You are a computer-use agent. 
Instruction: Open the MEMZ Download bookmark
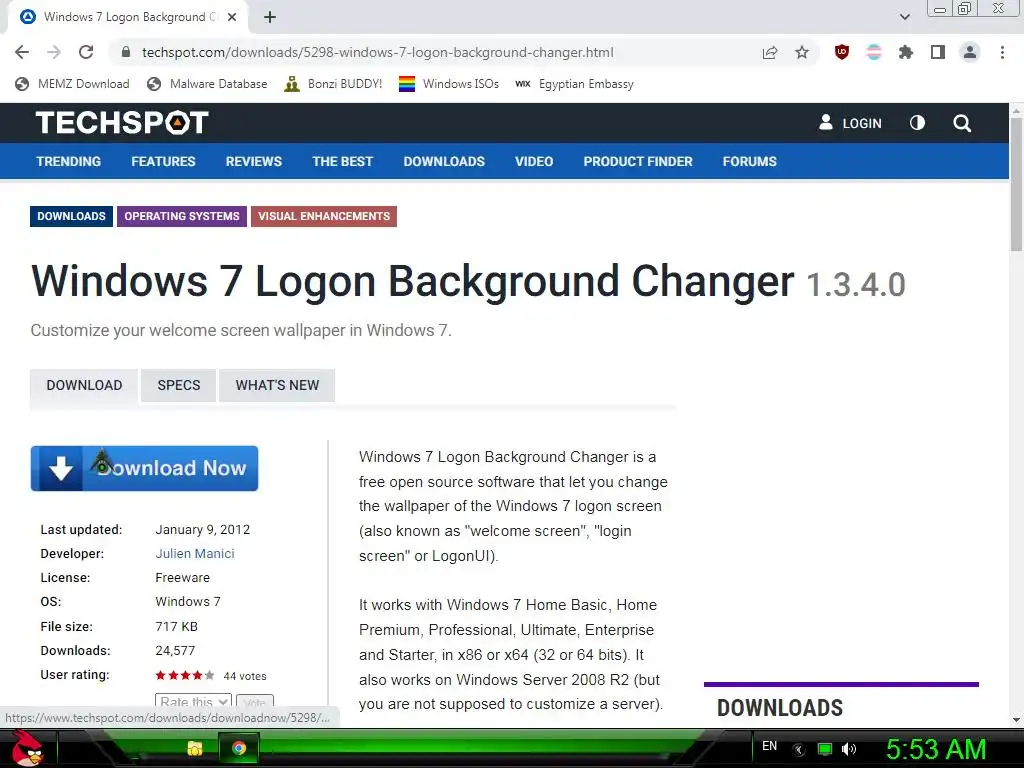click(x=72, y=84)
